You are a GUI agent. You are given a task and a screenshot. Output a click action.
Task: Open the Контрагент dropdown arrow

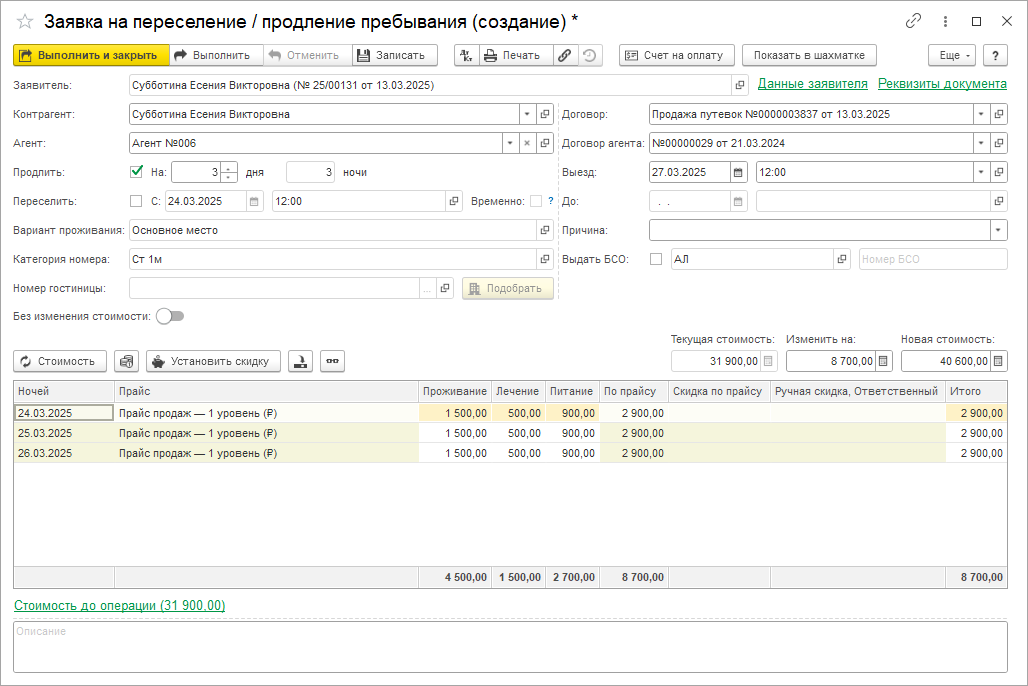point(527,114)
